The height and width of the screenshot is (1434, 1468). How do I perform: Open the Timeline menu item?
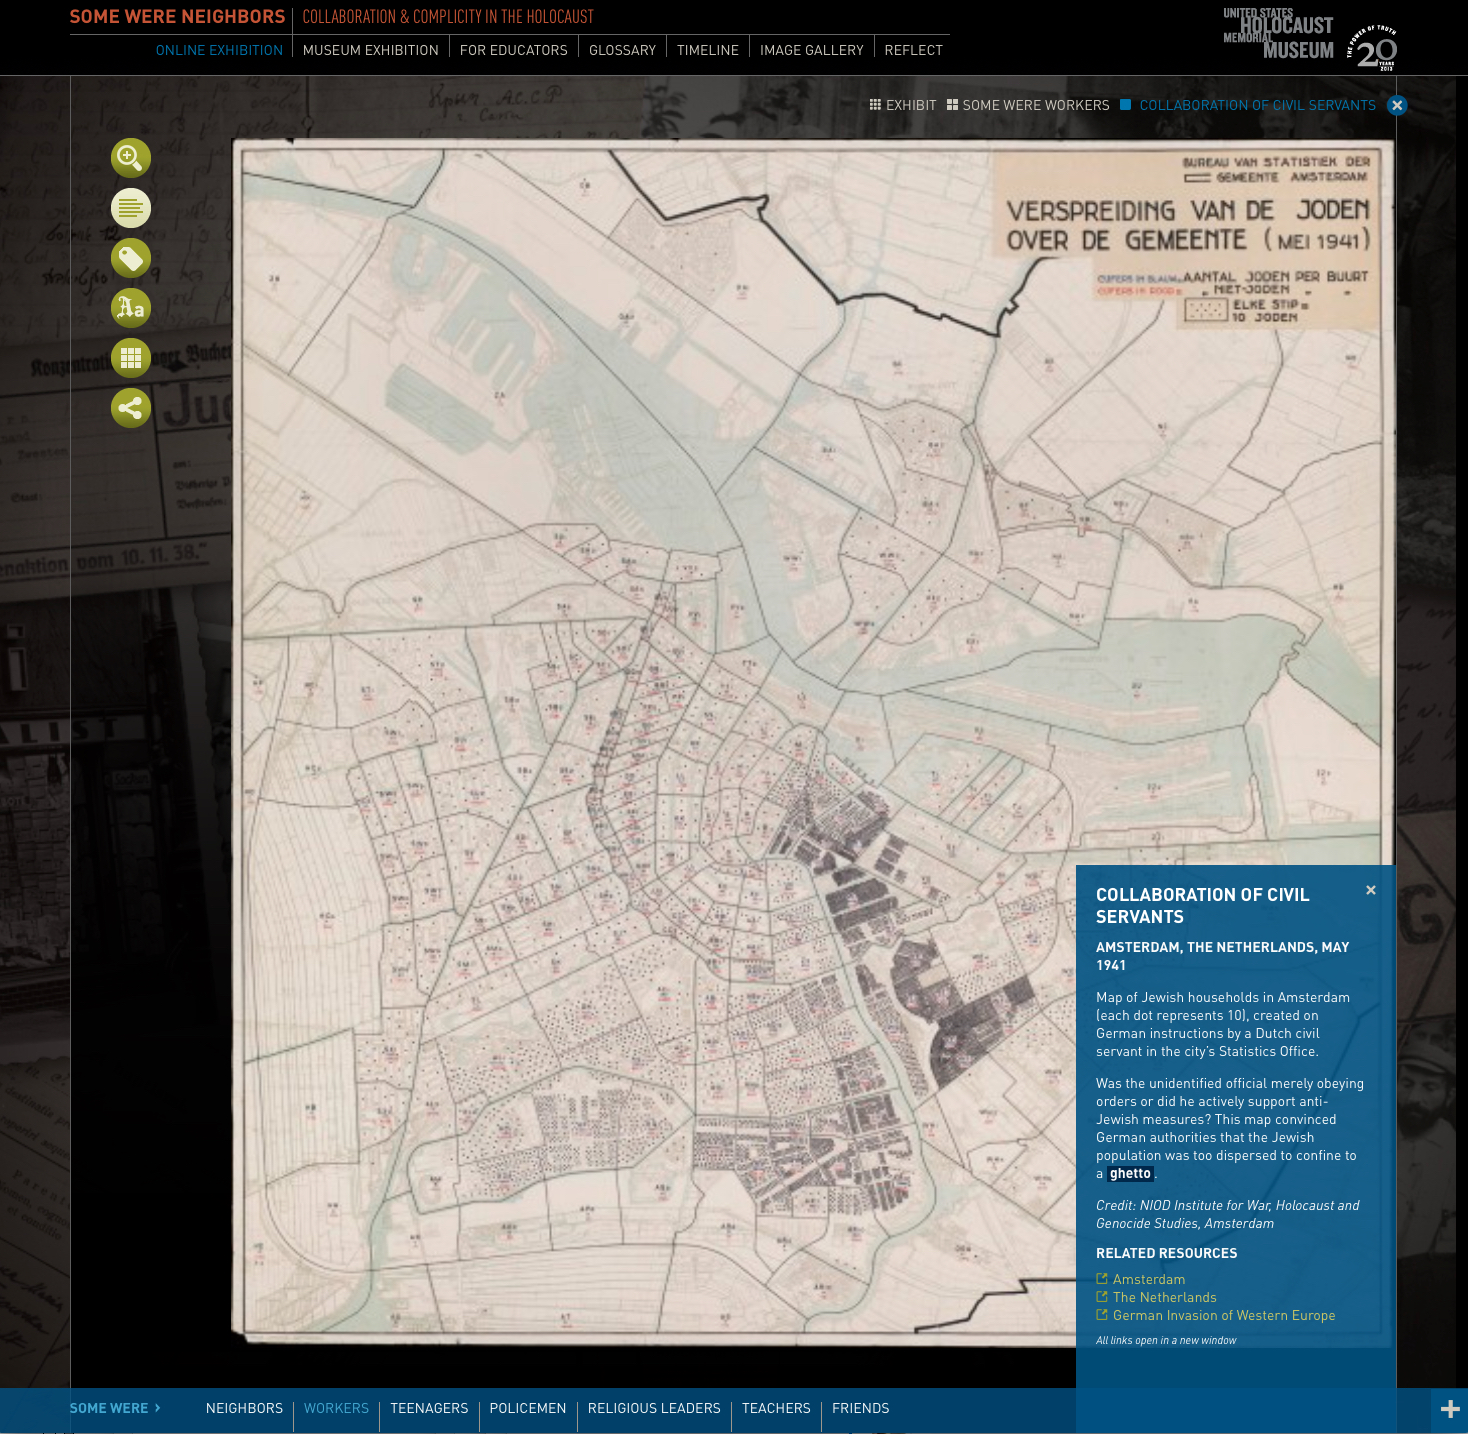(x=707, y=50)
